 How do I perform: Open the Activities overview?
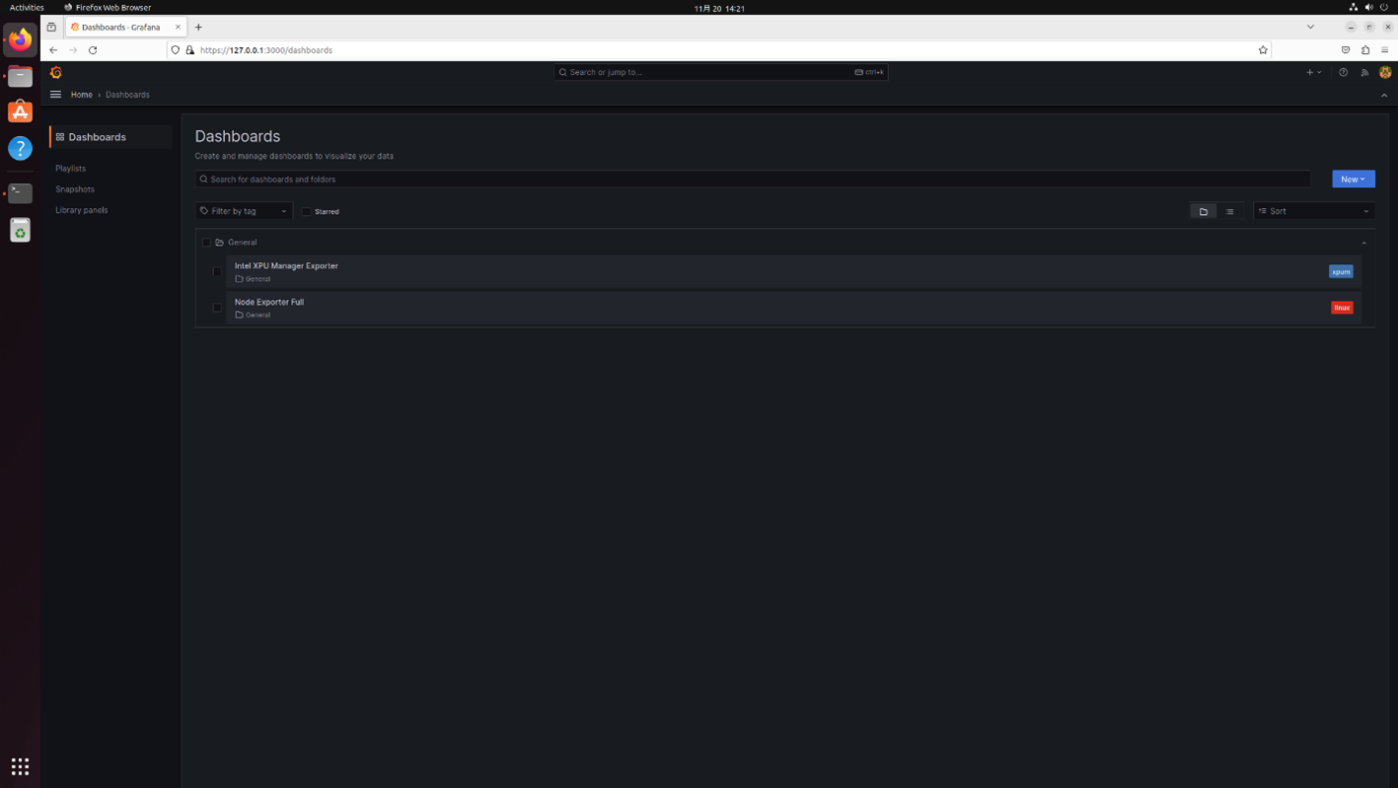click(x=27, y=7)
